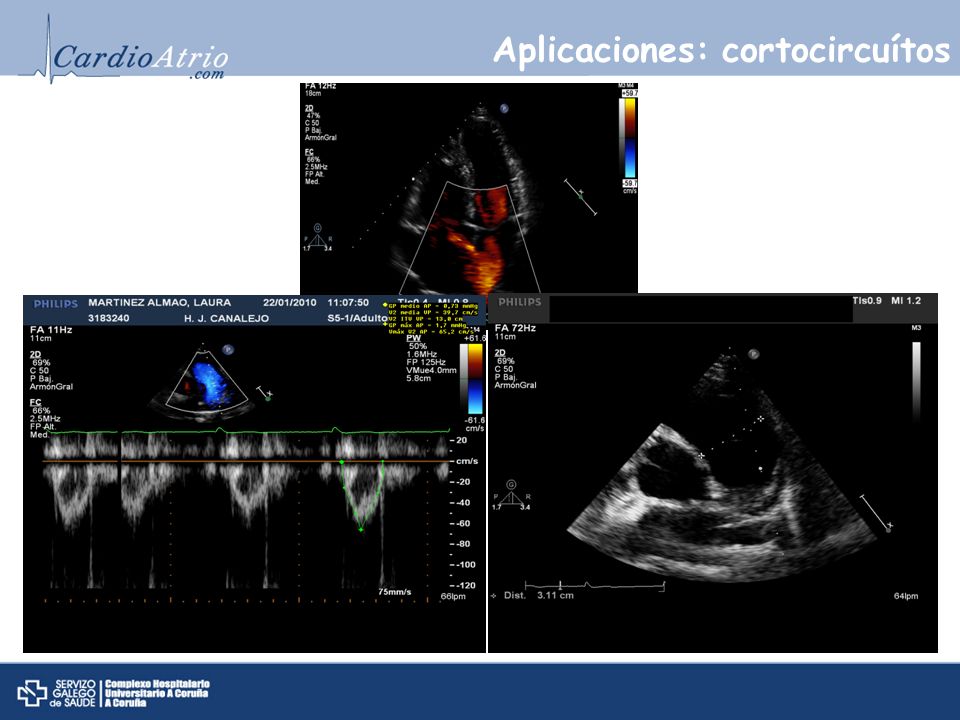Click the hospital label 'H. J. CANALEJO'
The image size is (960, 720).
point(226,318)
